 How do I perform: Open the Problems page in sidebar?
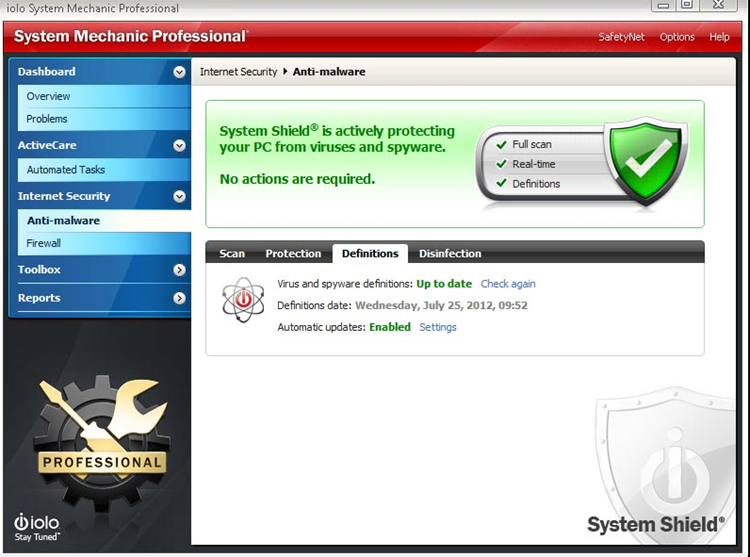[104, 119]
